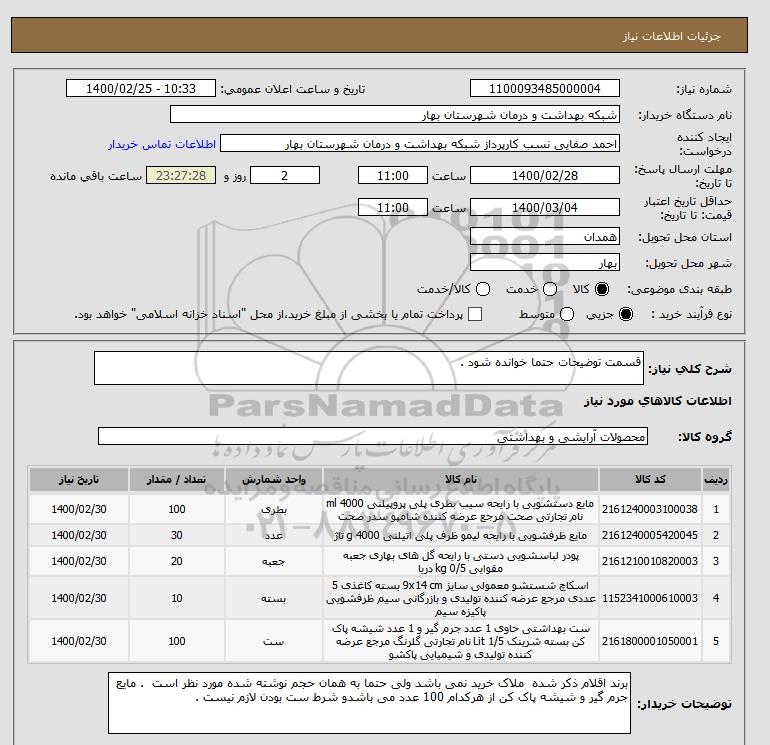Screen dimensions: 770x745
Task: Click quantity 30 in row 2
Action: tap(177, 535)
